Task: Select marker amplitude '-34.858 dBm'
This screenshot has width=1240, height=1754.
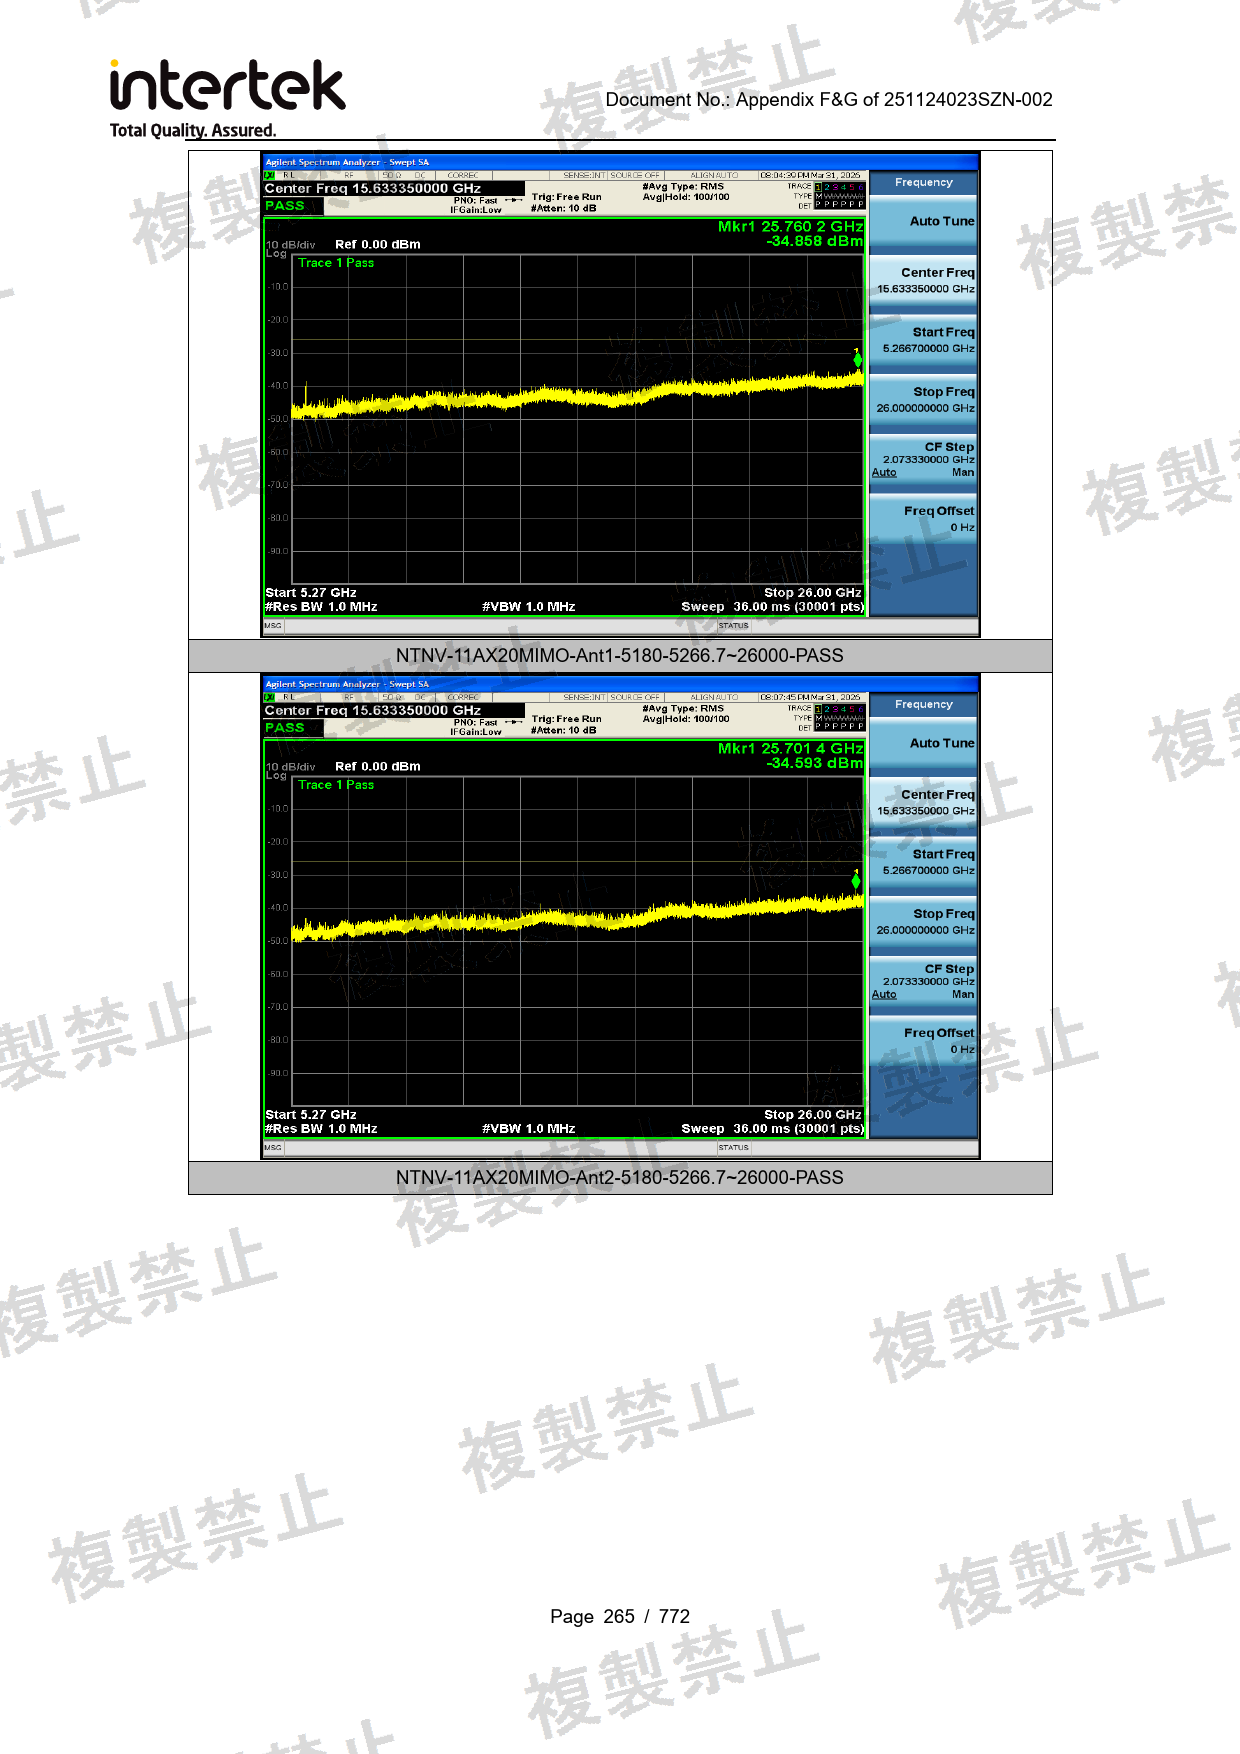Action: 814,241
